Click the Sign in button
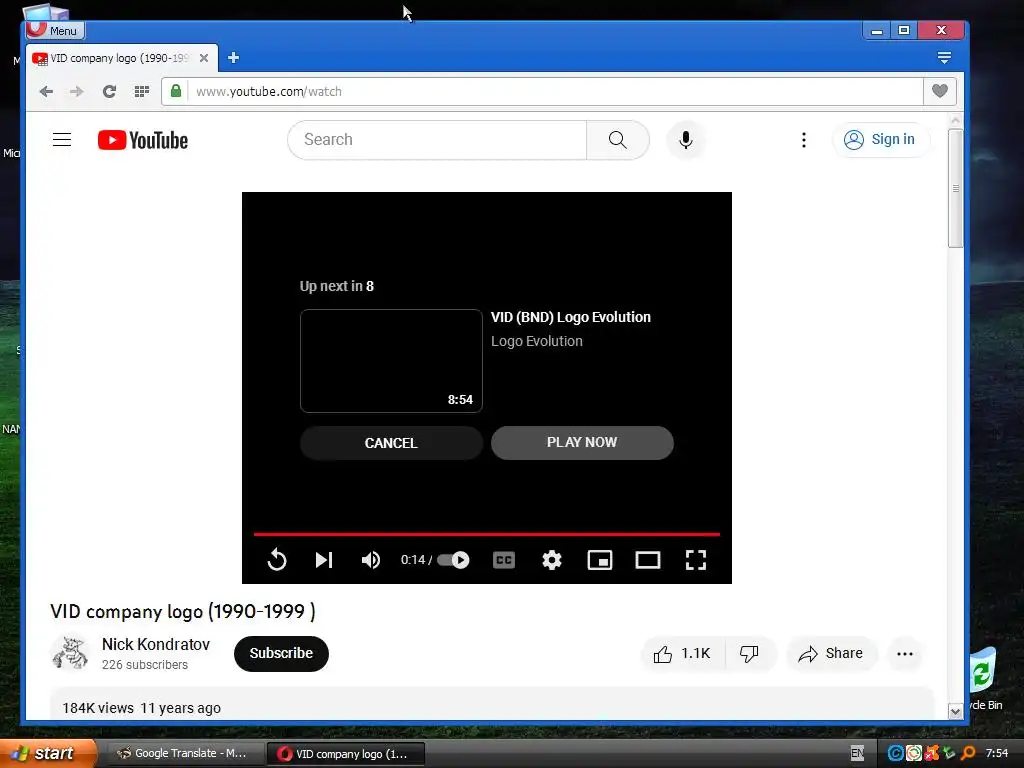This screenshot has height=768, width=1024. tap(880, 140)
